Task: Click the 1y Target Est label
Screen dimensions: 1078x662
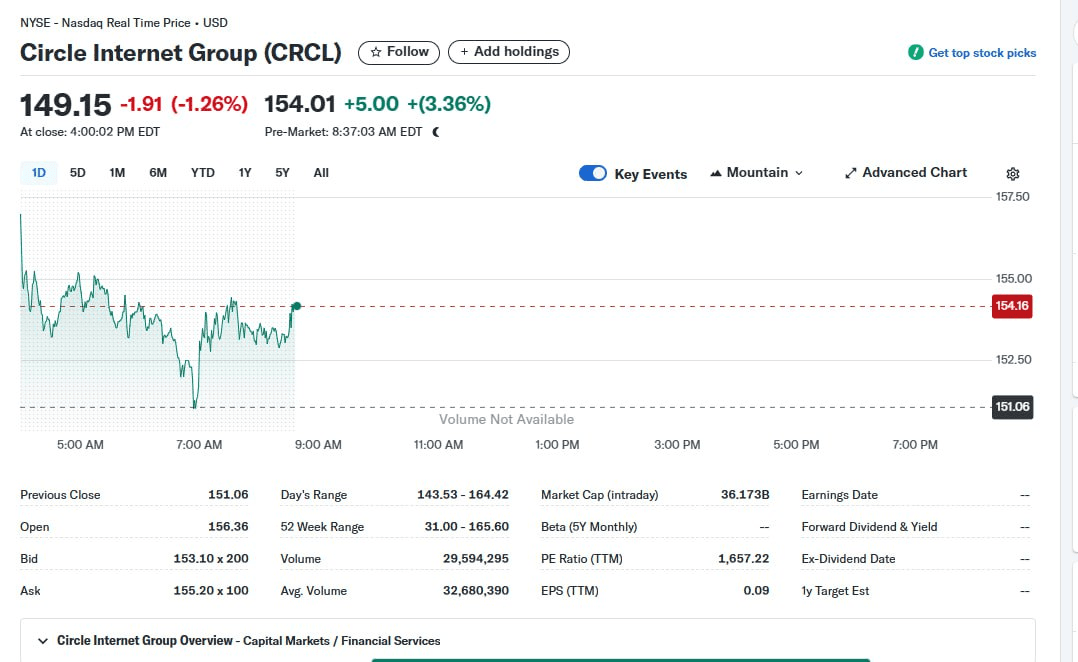Action: tap(835, 591)
